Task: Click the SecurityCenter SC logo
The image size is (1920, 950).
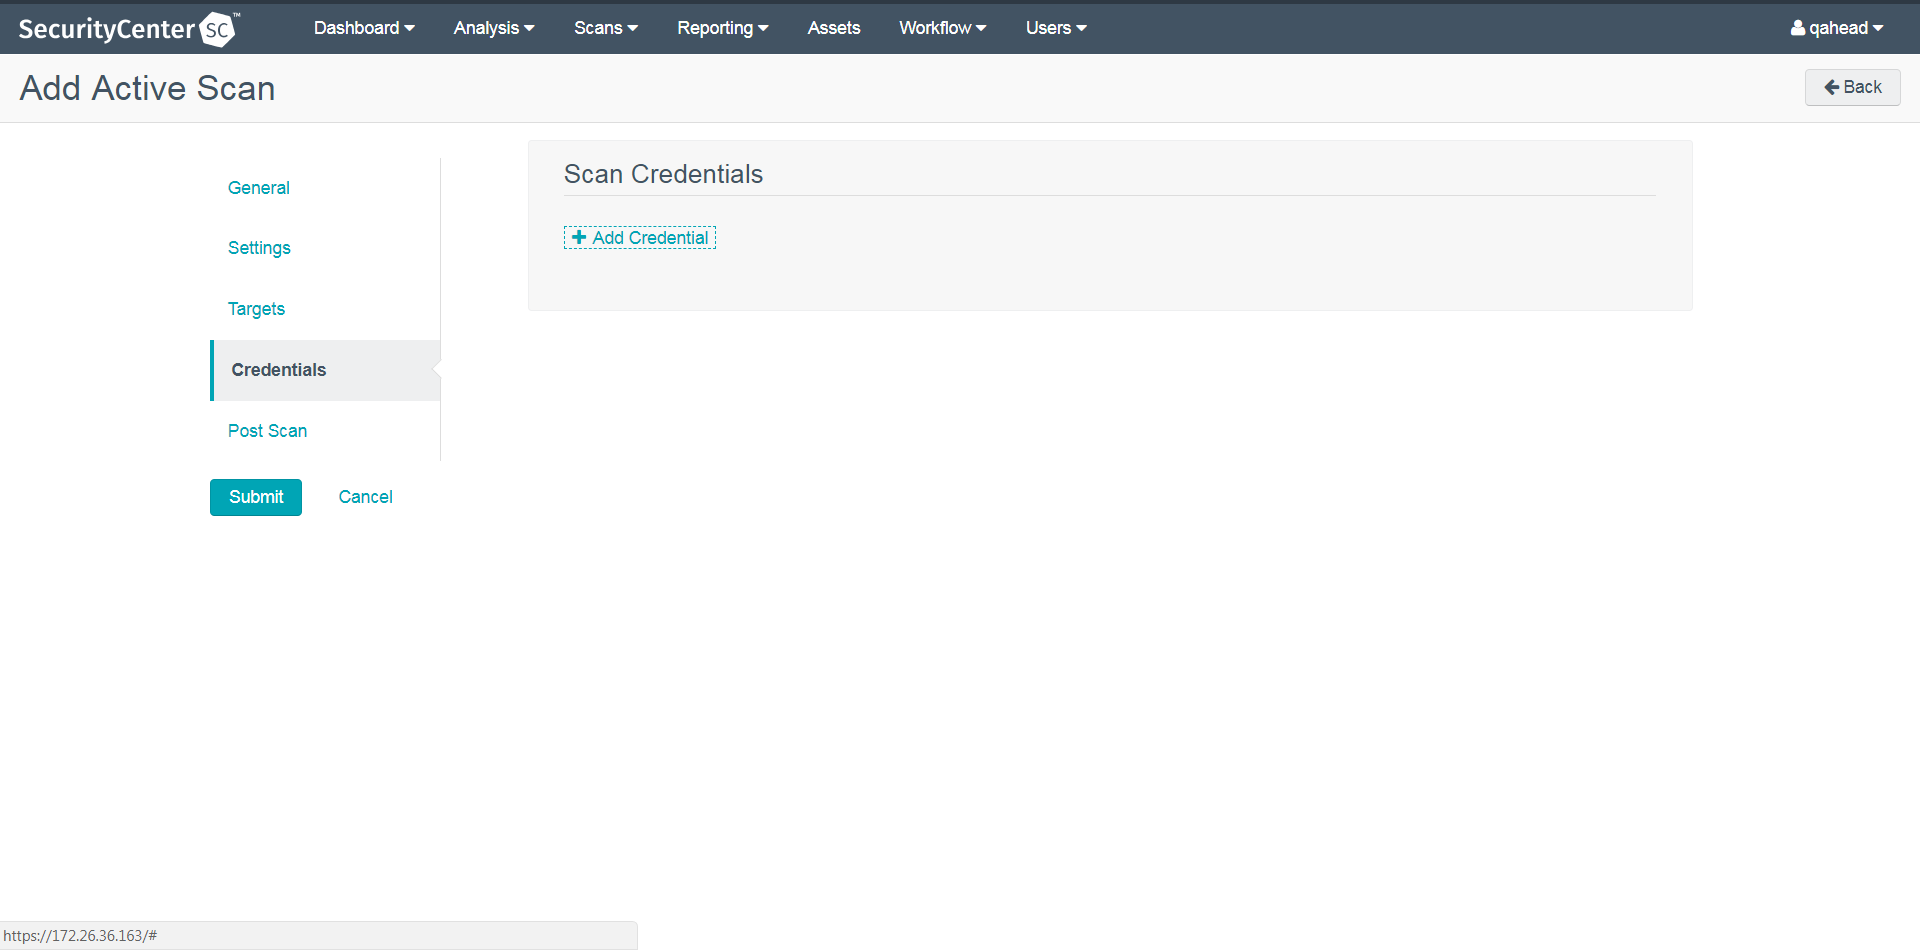Action: tap(129, 28)
